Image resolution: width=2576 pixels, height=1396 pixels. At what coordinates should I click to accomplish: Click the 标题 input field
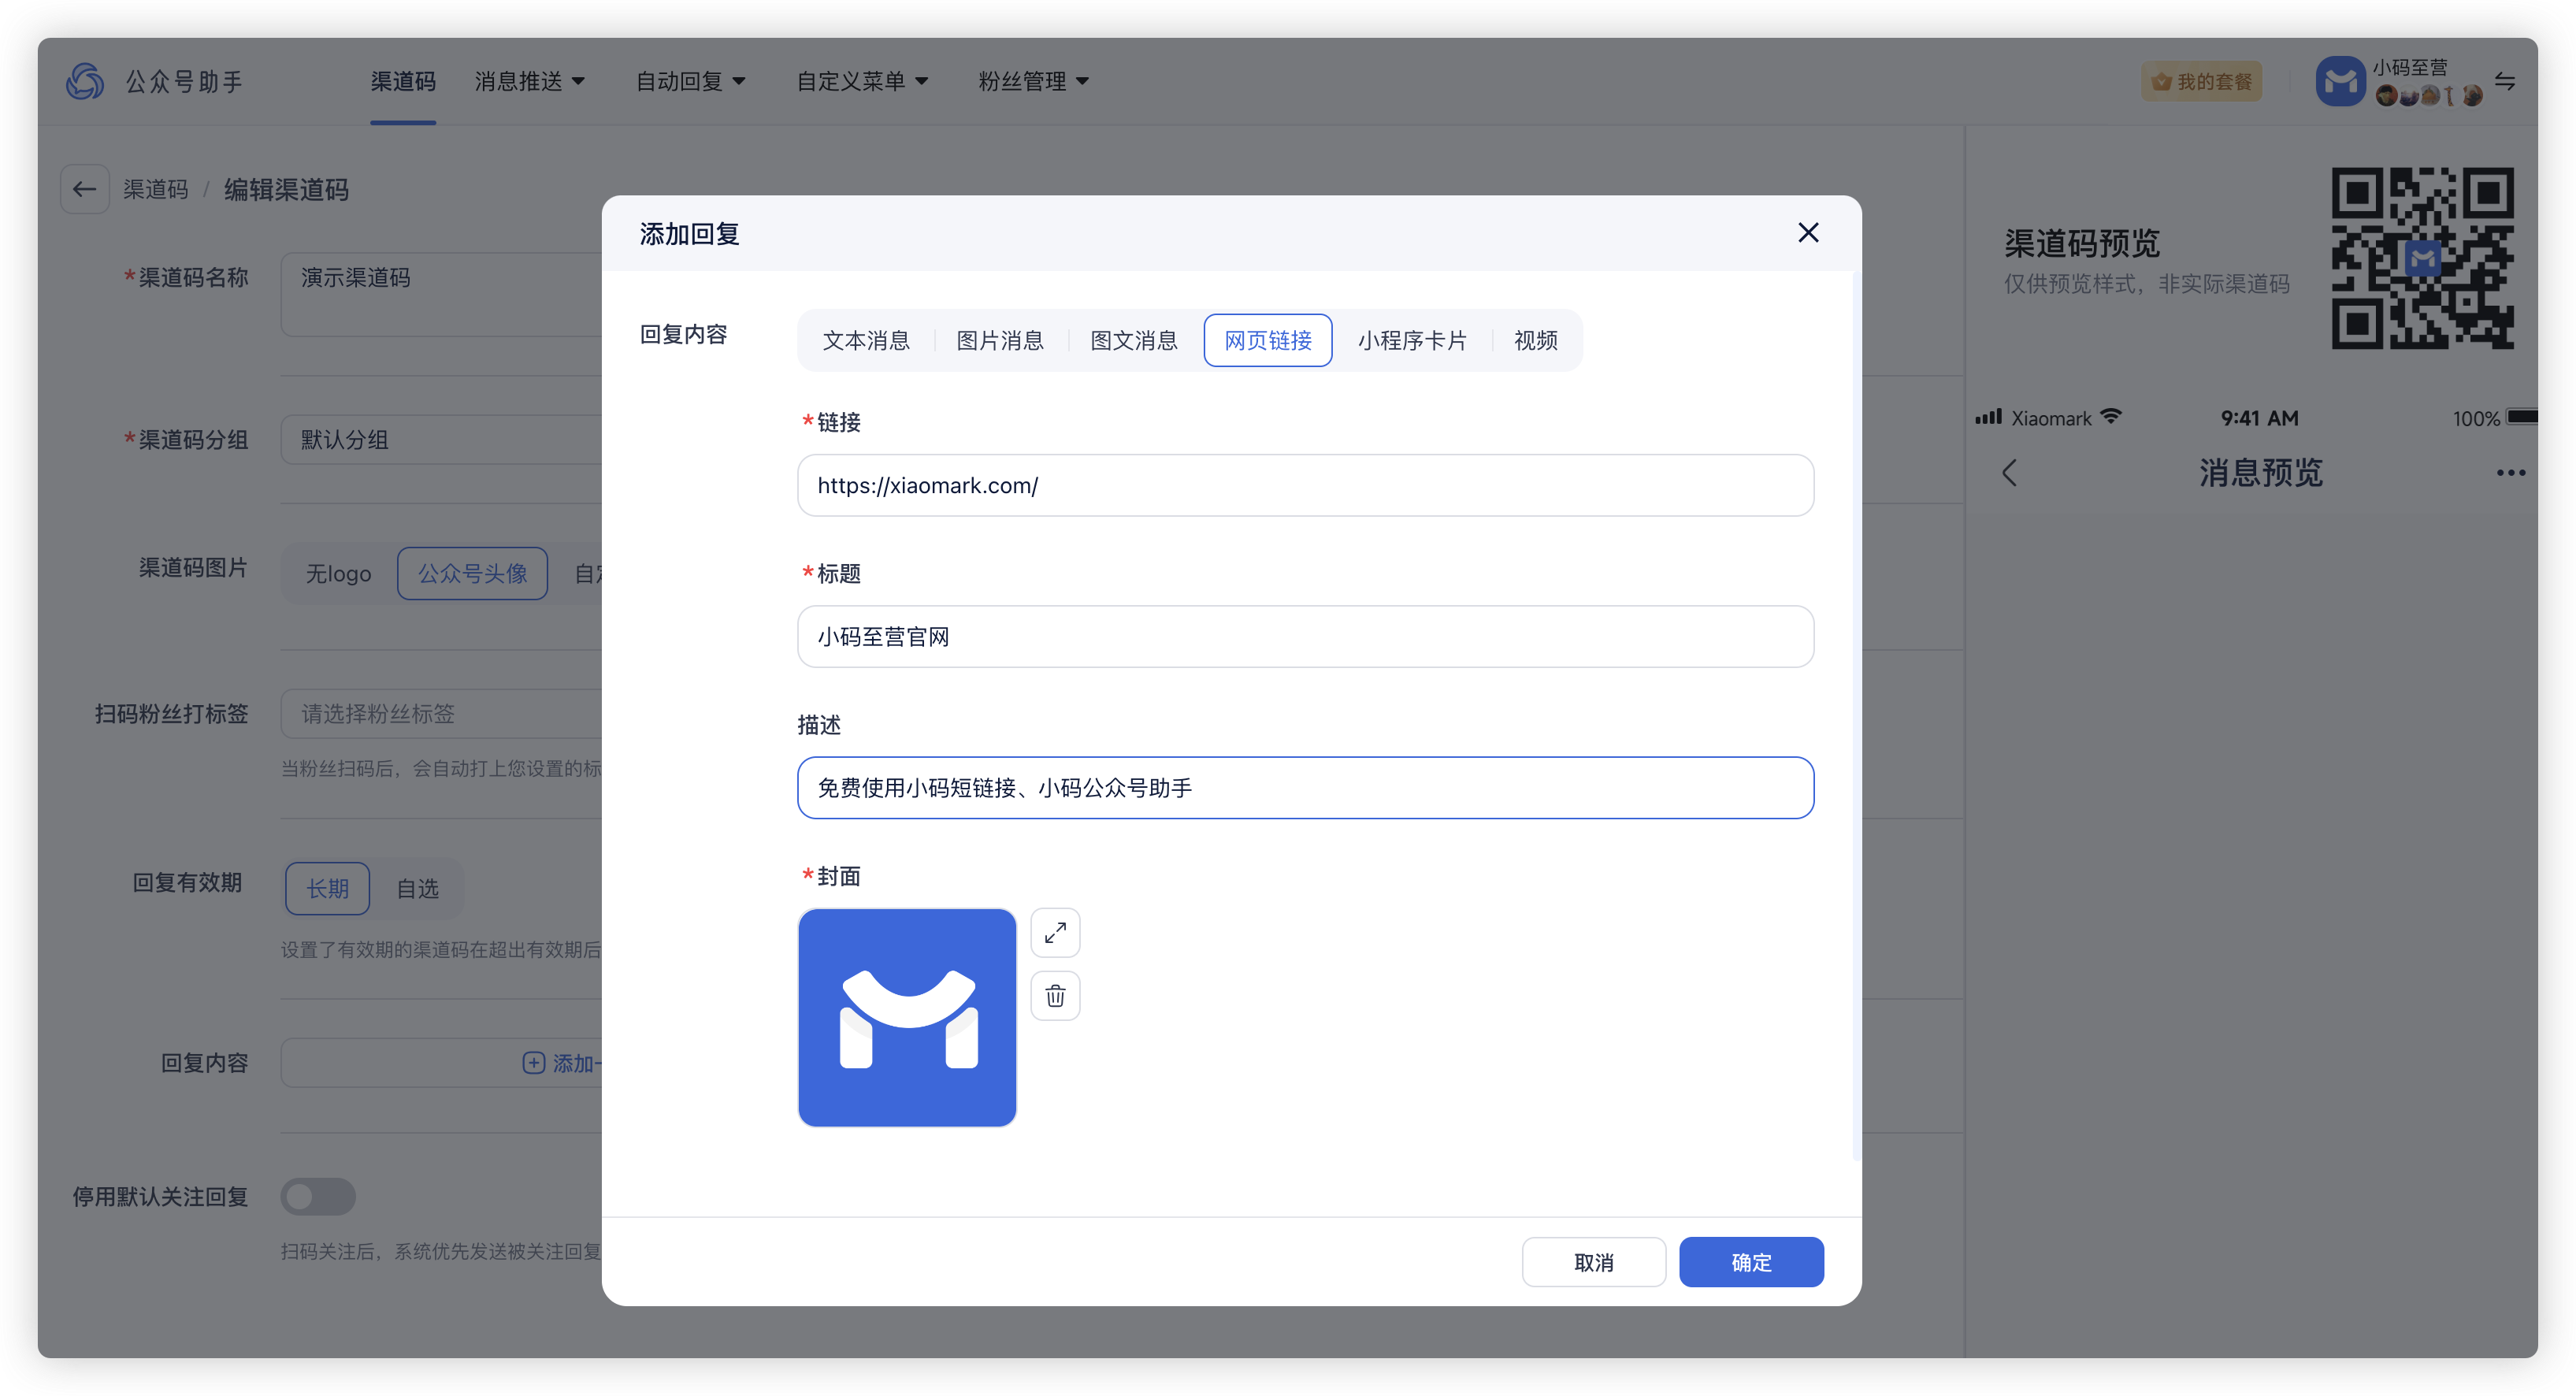1305,636
